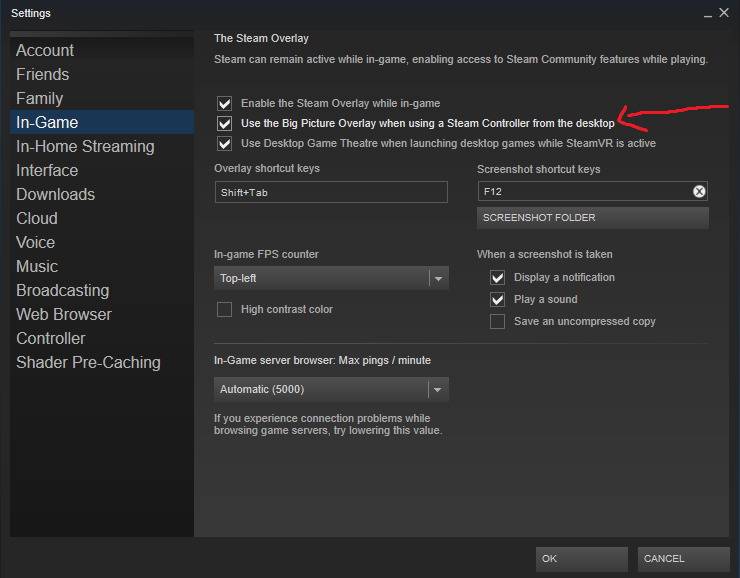The height and width of the screenshot is (578, 740).
Task: Minimize the Settings window
Action: pyautogui.click(x=707, y=14)
